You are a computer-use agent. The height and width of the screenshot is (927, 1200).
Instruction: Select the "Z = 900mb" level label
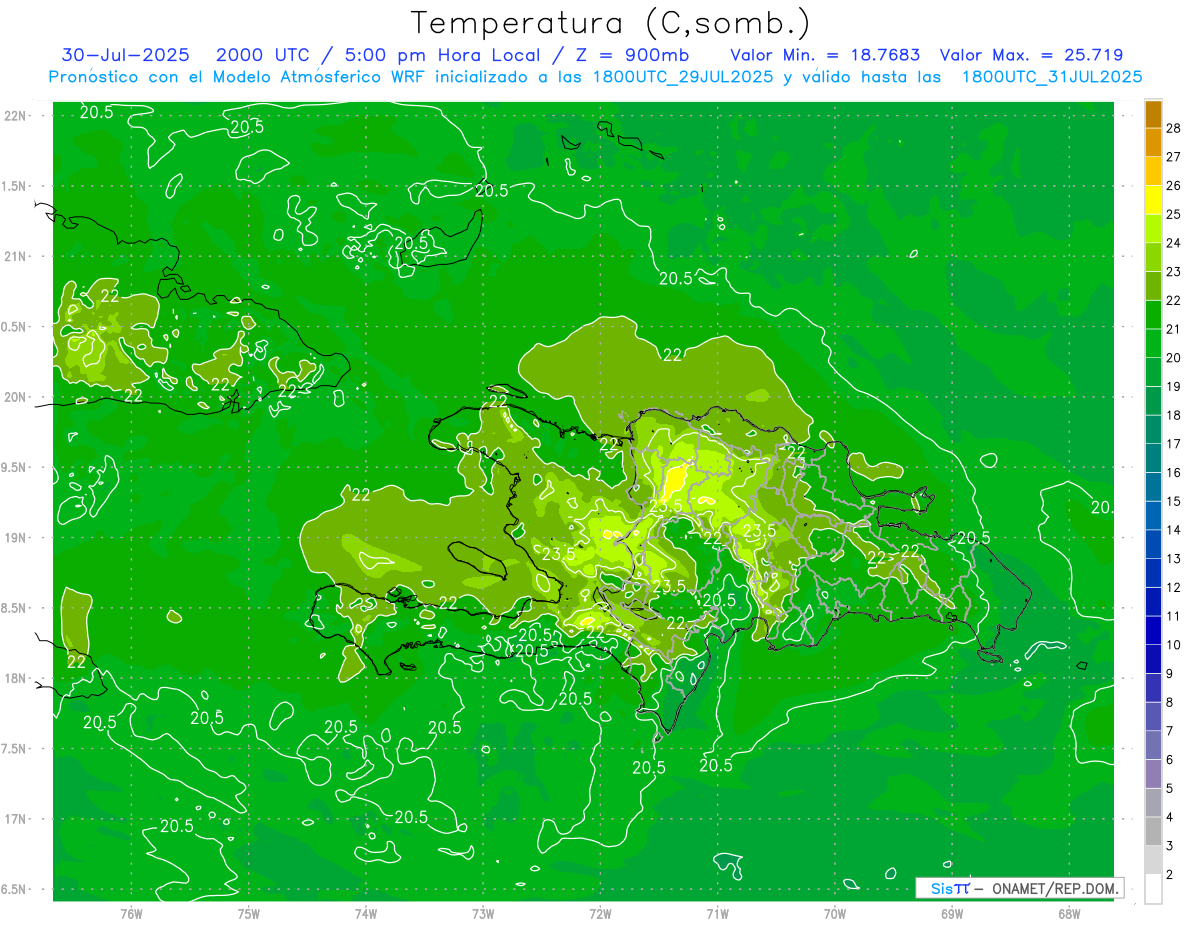pos(629,55)
